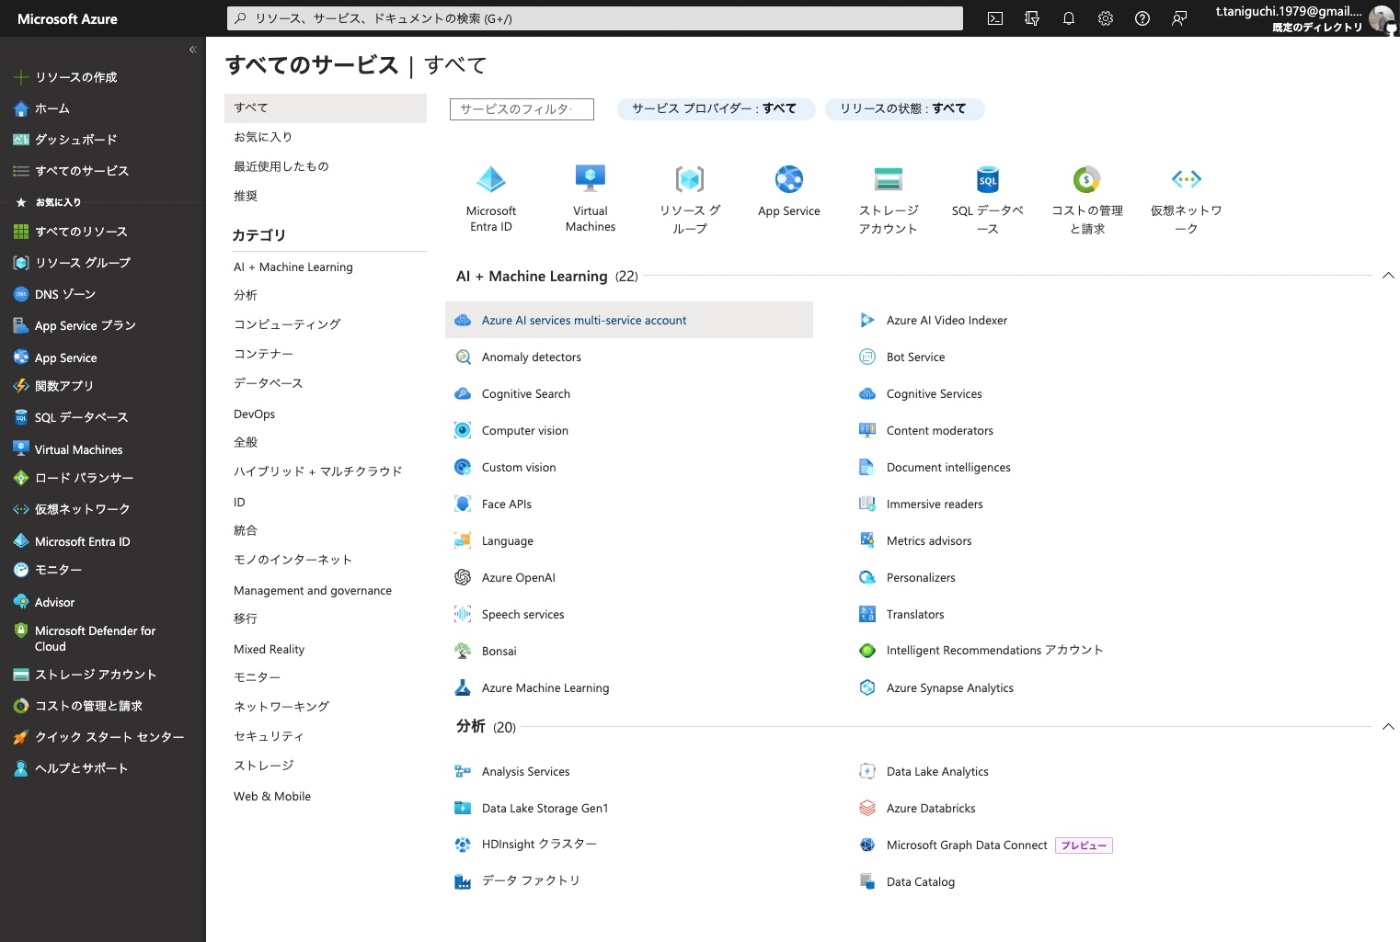The width and height of the screenshot is (1400, 942).
Task: Click the Bot Service icon
Action: 867,357
